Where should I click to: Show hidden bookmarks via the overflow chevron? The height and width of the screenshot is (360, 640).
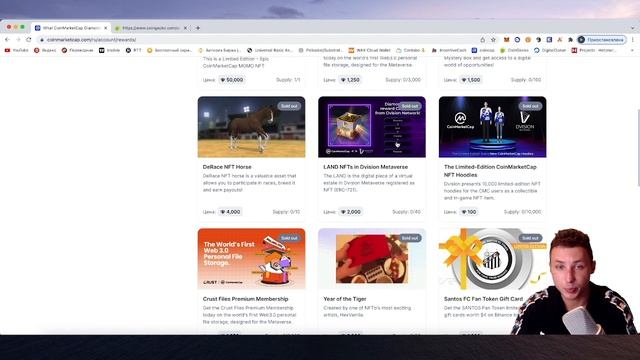632,50
